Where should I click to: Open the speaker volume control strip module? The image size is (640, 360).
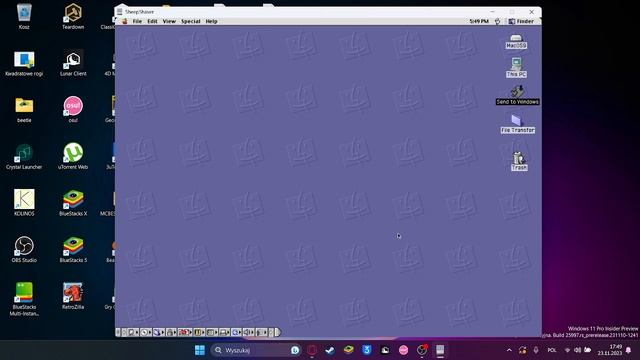tap(248, 332)
